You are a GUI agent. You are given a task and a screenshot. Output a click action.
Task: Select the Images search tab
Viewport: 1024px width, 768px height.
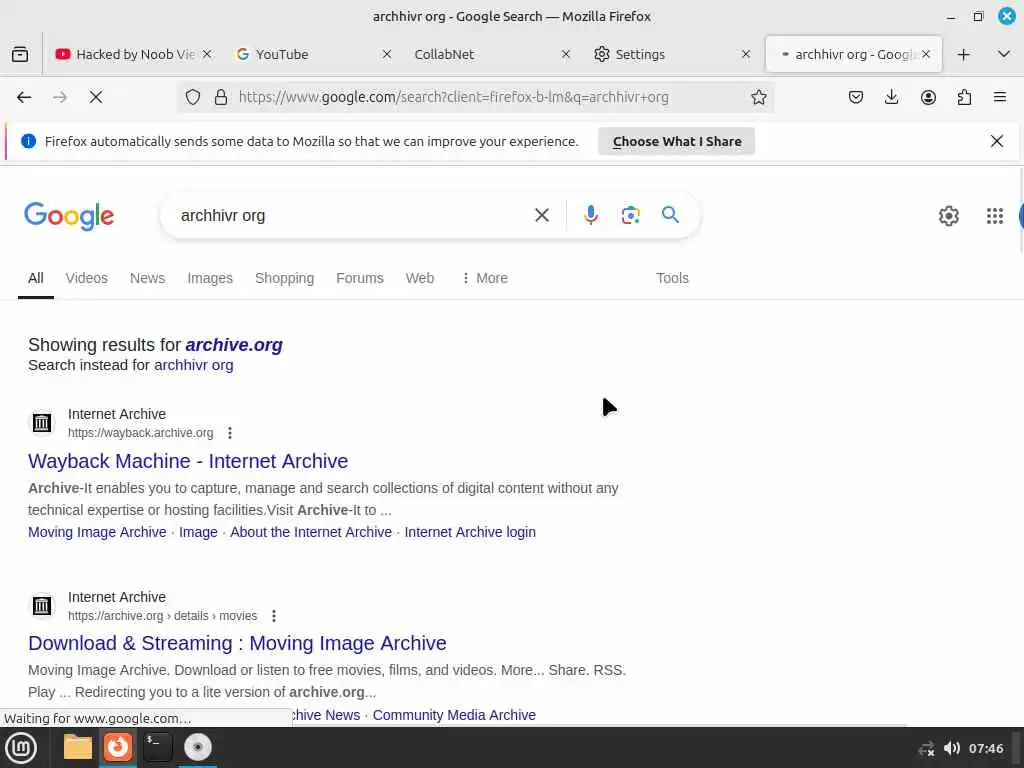click(x=210, y=278)
